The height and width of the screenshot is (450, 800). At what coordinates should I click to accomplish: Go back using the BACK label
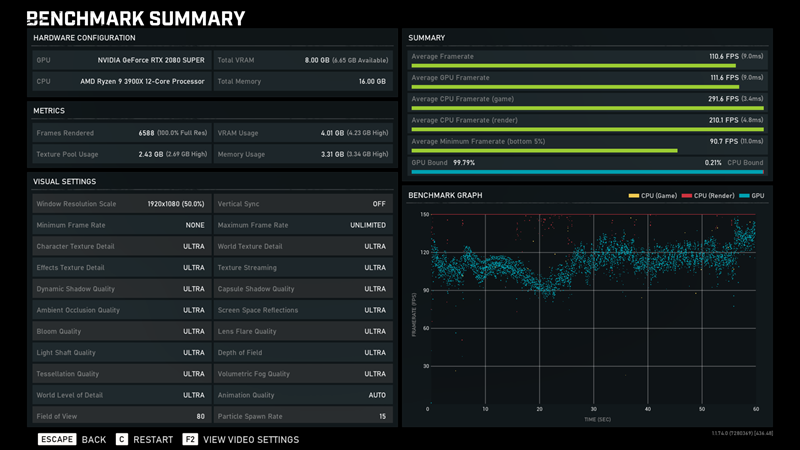tap(94, 439)
